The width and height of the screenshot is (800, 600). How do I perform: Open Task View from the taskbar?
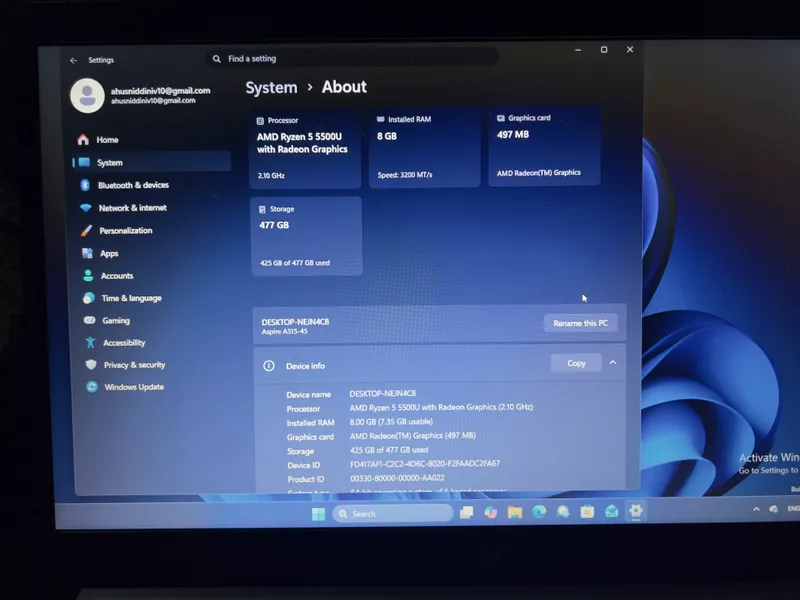pos(466,512)
